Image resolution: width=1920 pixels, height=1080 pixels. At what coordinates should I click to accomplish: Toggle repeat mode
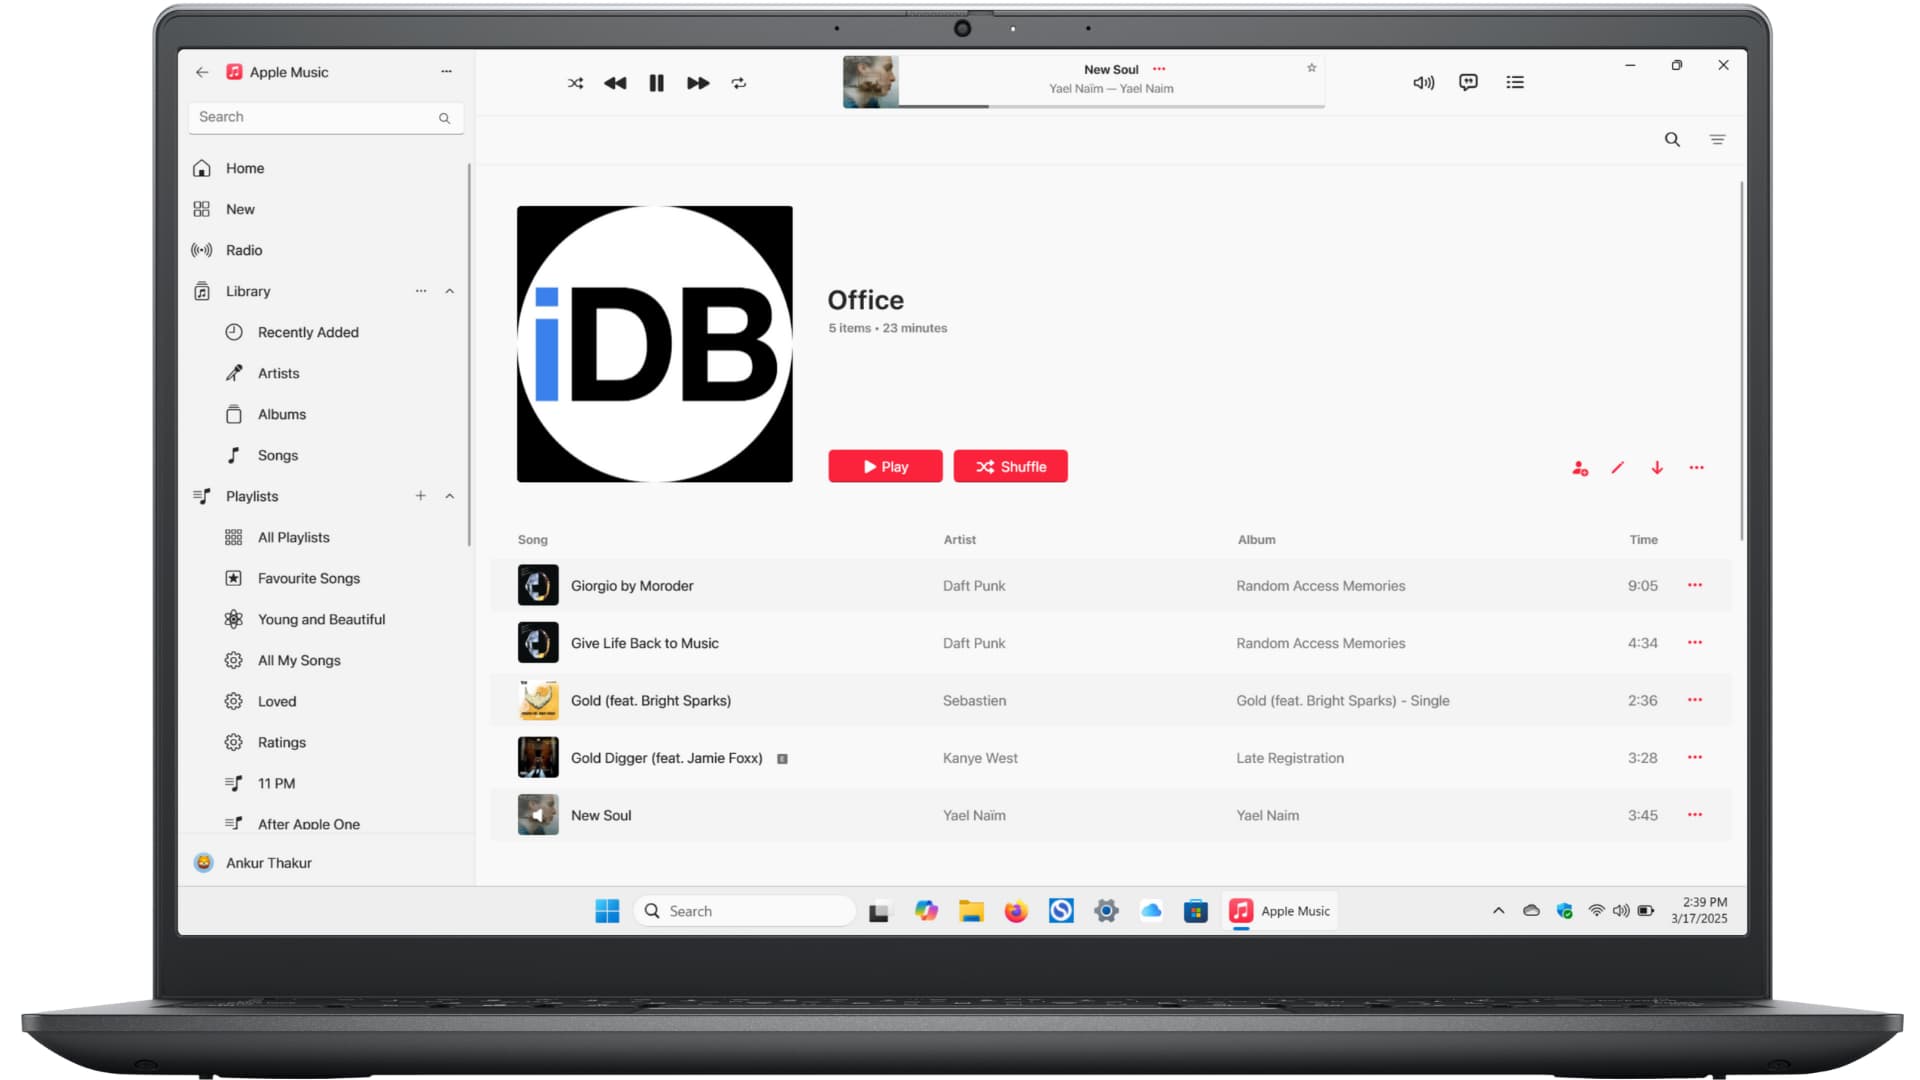click(739, 83)
